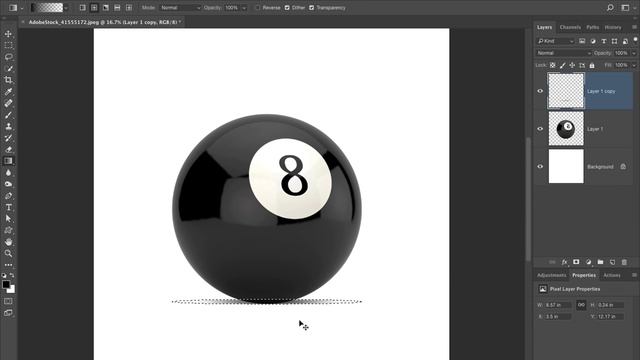The width and height of the screenshot is (640, 360).
Task: Toggle lock image pixels brush icon
Action: pos(562,65)
